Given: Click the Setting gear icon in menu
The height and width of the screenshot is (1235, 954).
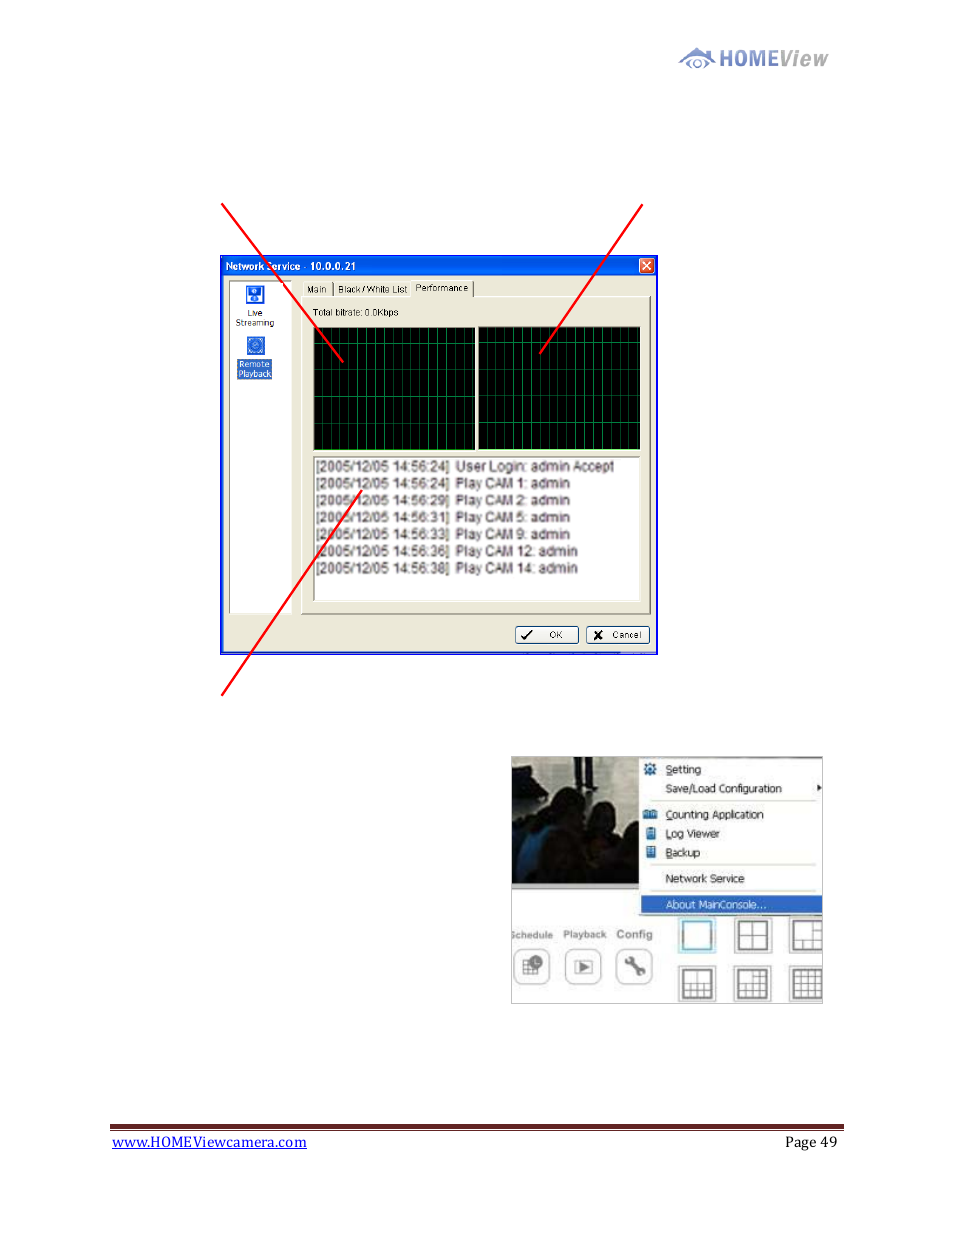Looking at the screenshot, I should tap(650, 769).
